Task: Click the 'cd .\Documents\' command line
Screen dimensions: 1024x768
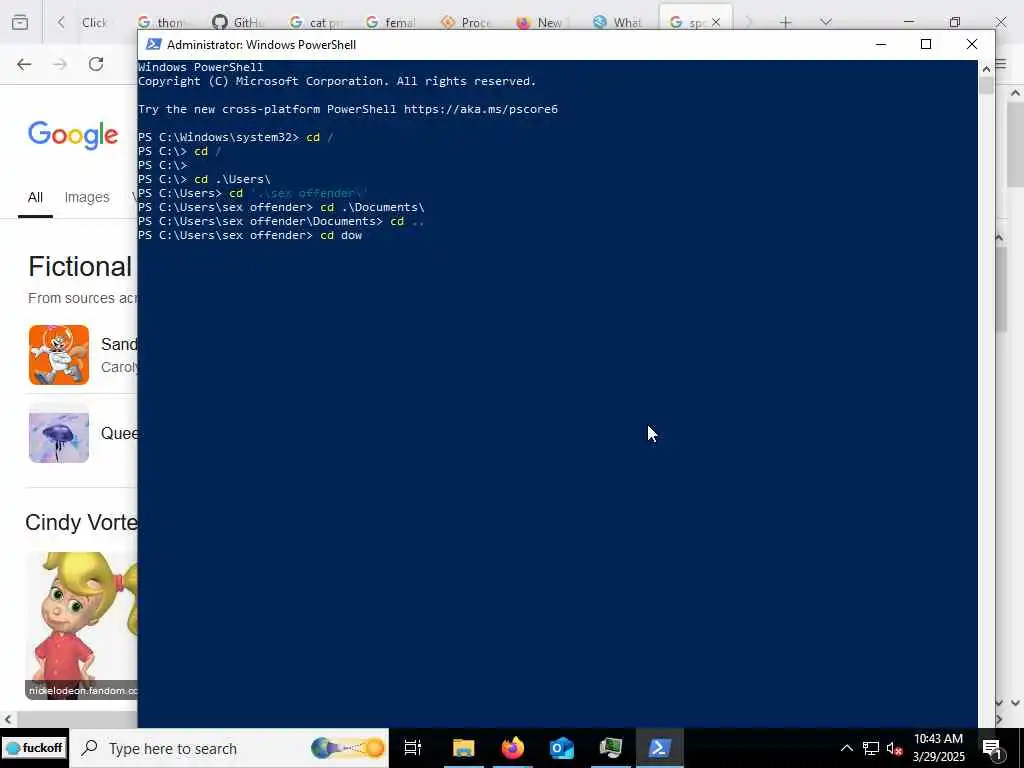Action: tap(372, 207)
